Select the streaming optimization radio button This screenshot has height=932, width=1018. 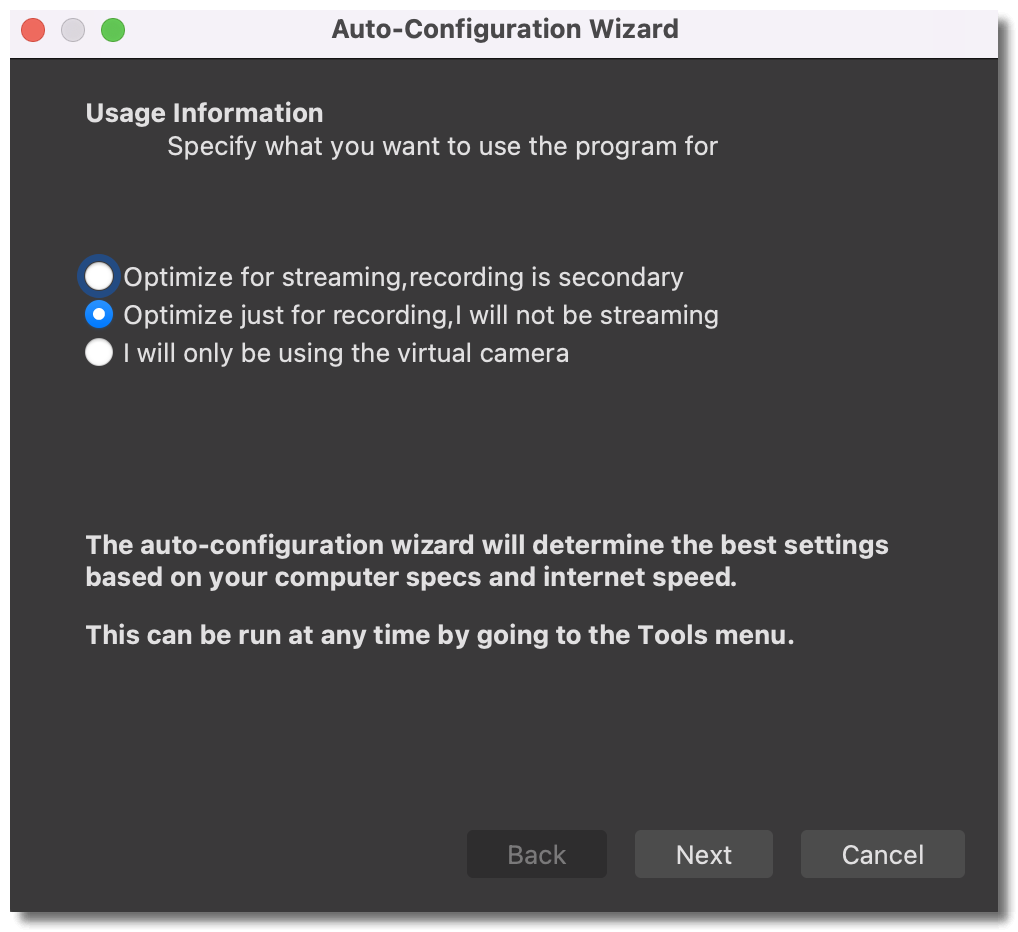pyautogui.click(x=99, y=277)
